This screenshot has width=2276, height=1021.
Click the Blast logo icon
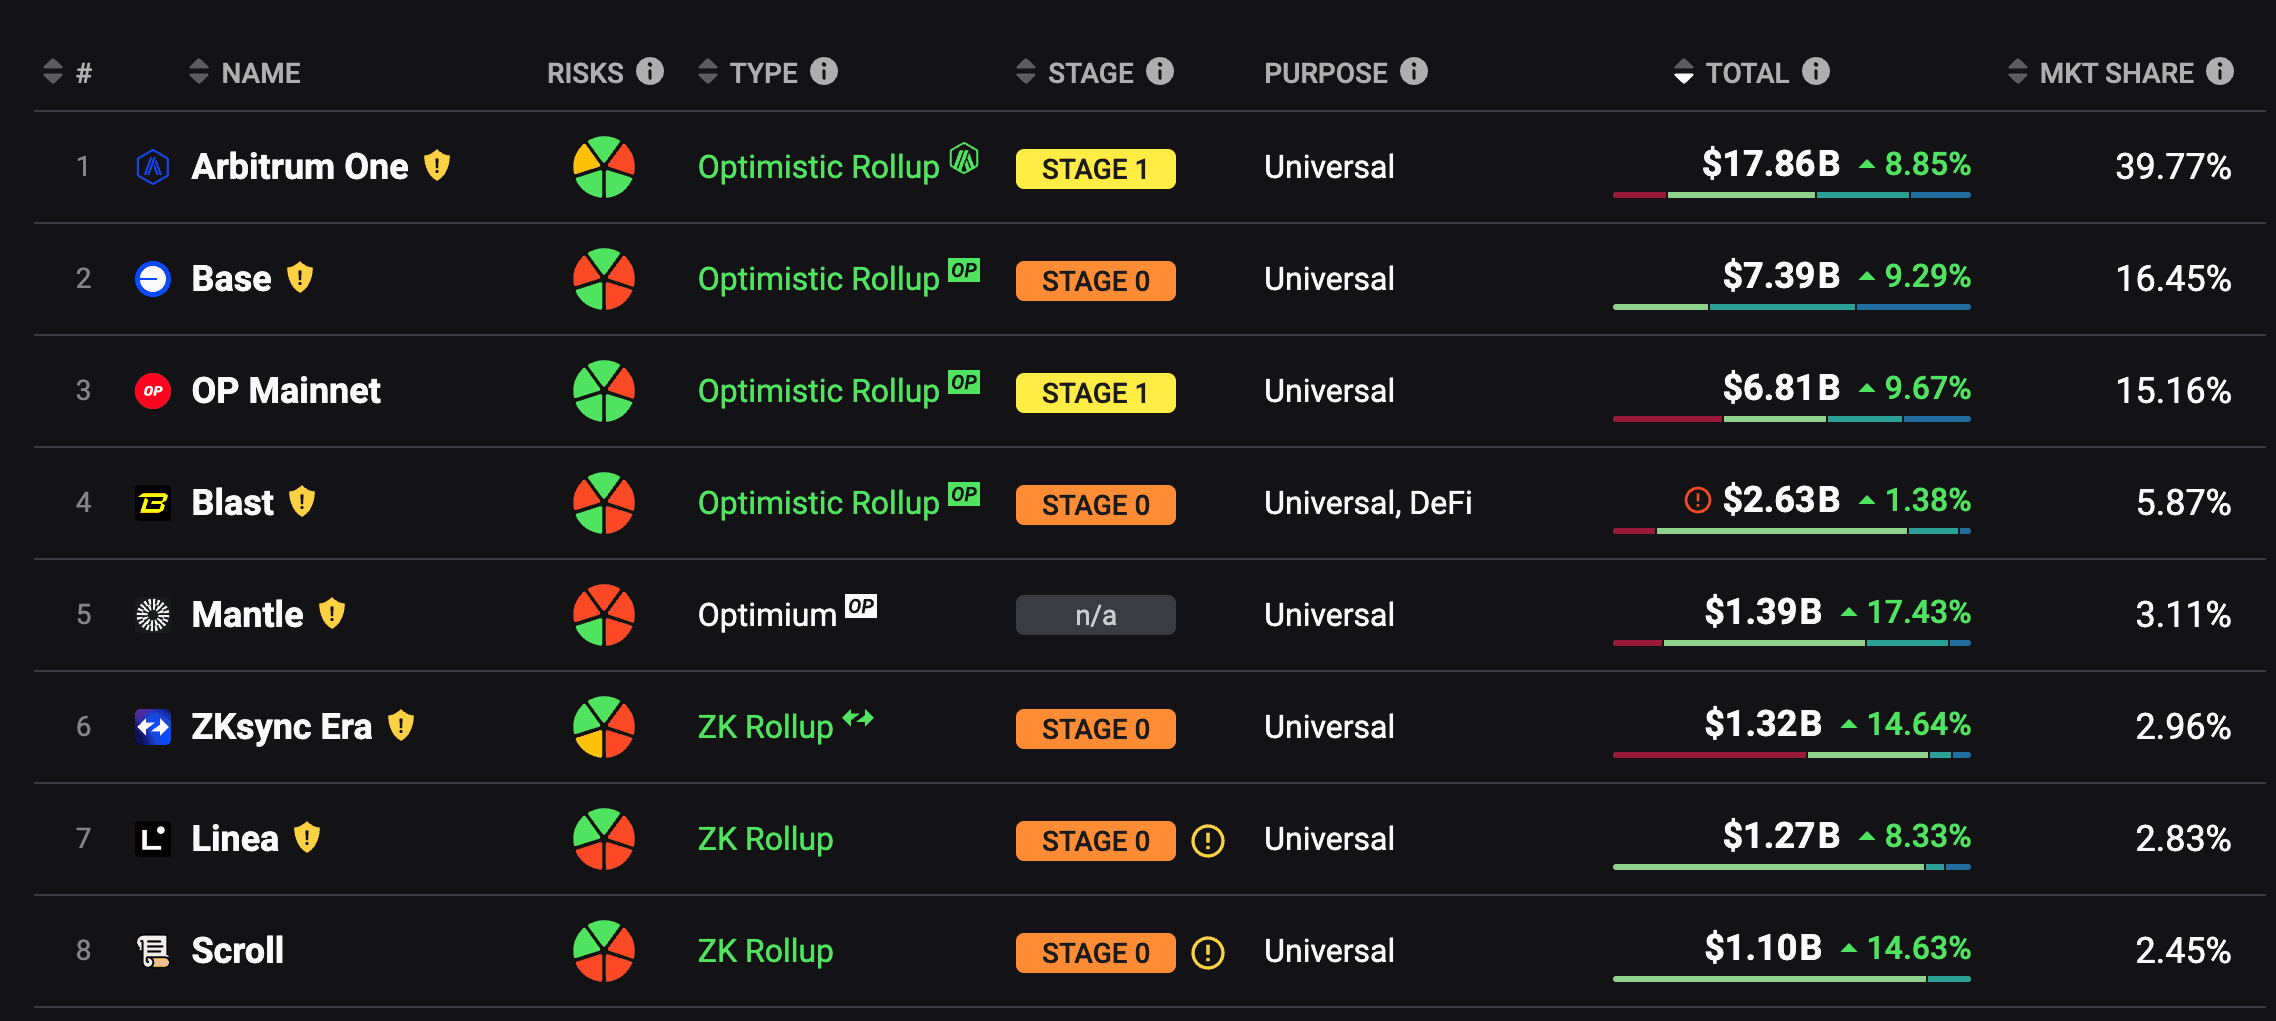pyautogui.click(x=153, y=502)
